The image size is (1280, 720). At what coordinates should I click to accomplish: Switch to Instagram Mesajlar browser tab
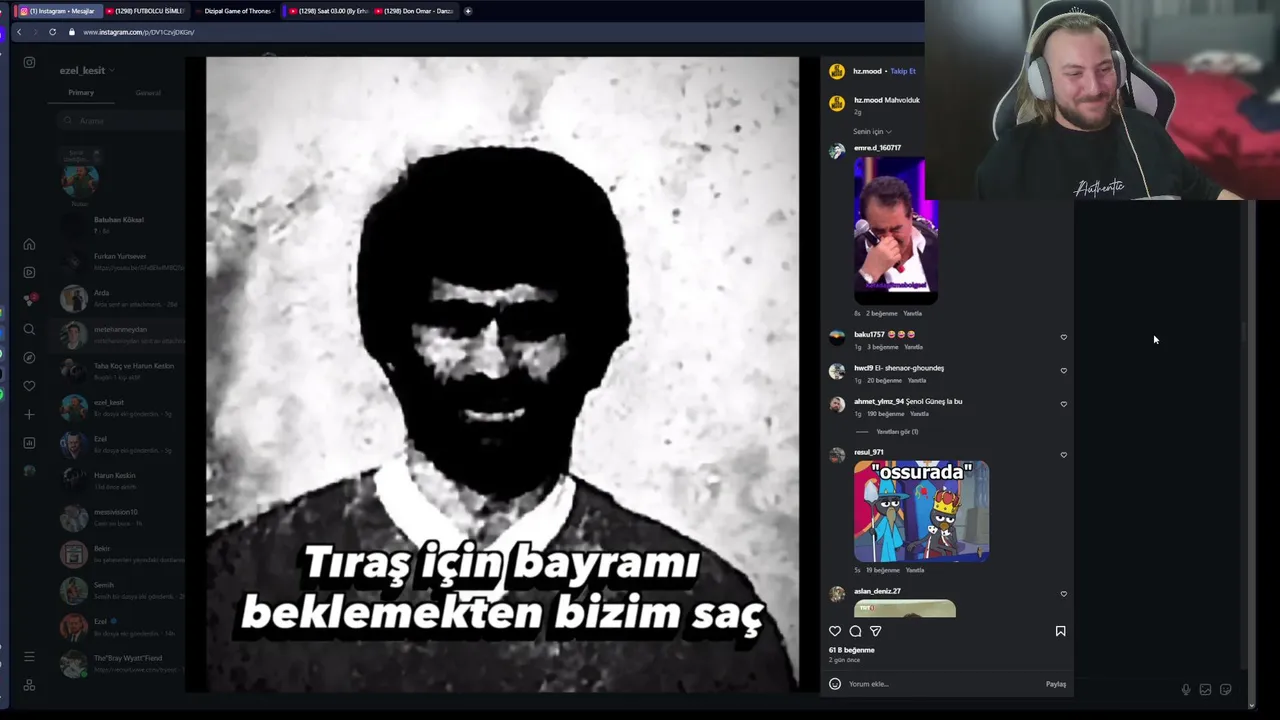[58, 11]
